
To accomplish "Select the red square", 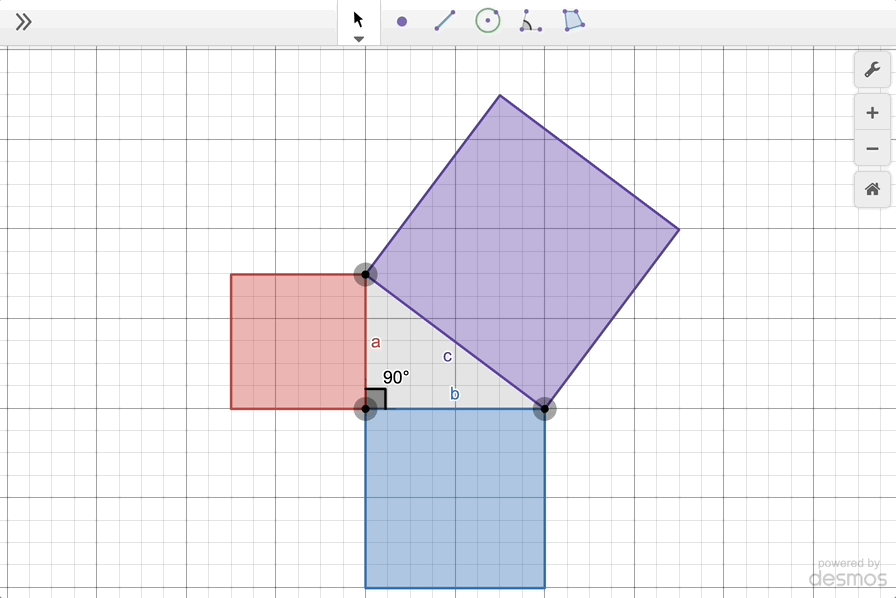I will pyautogui.click(x=297, y=340).
